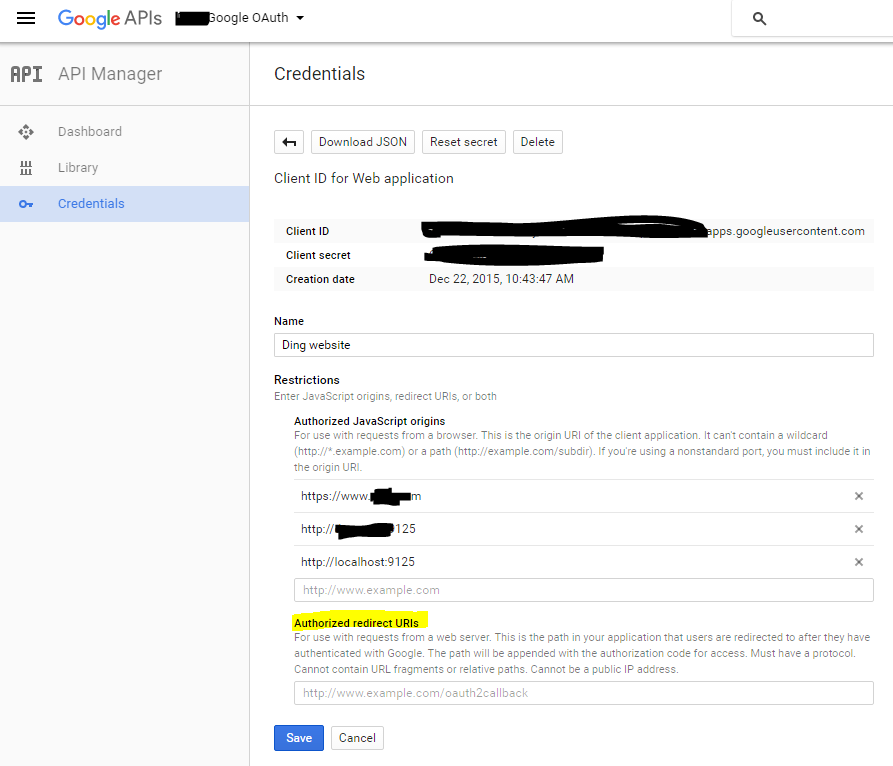Open the Google OAuth project dropdown
The height and width of the screenshot is (766, 893).
(x=240, y=18)
